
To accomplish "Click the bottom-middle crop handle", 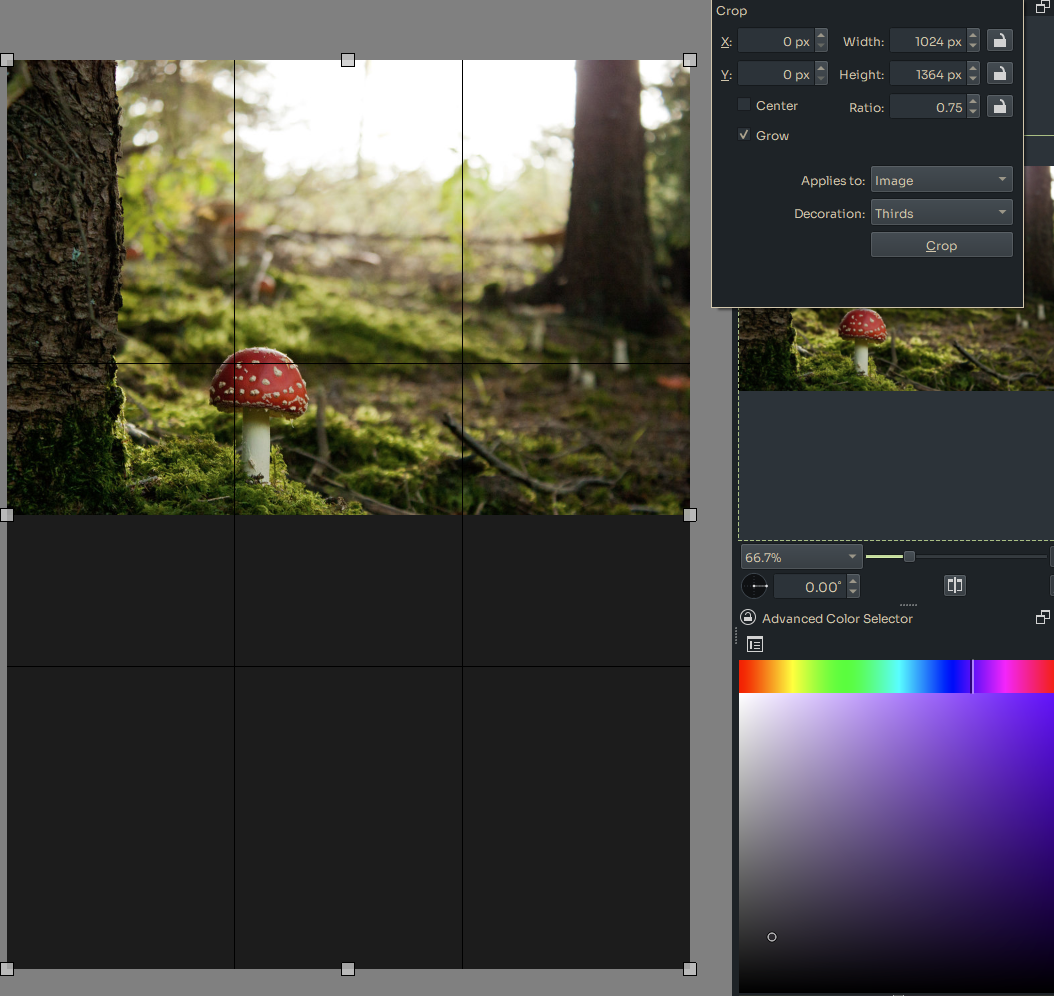I will pyautogui.click(x=348, y=968).
